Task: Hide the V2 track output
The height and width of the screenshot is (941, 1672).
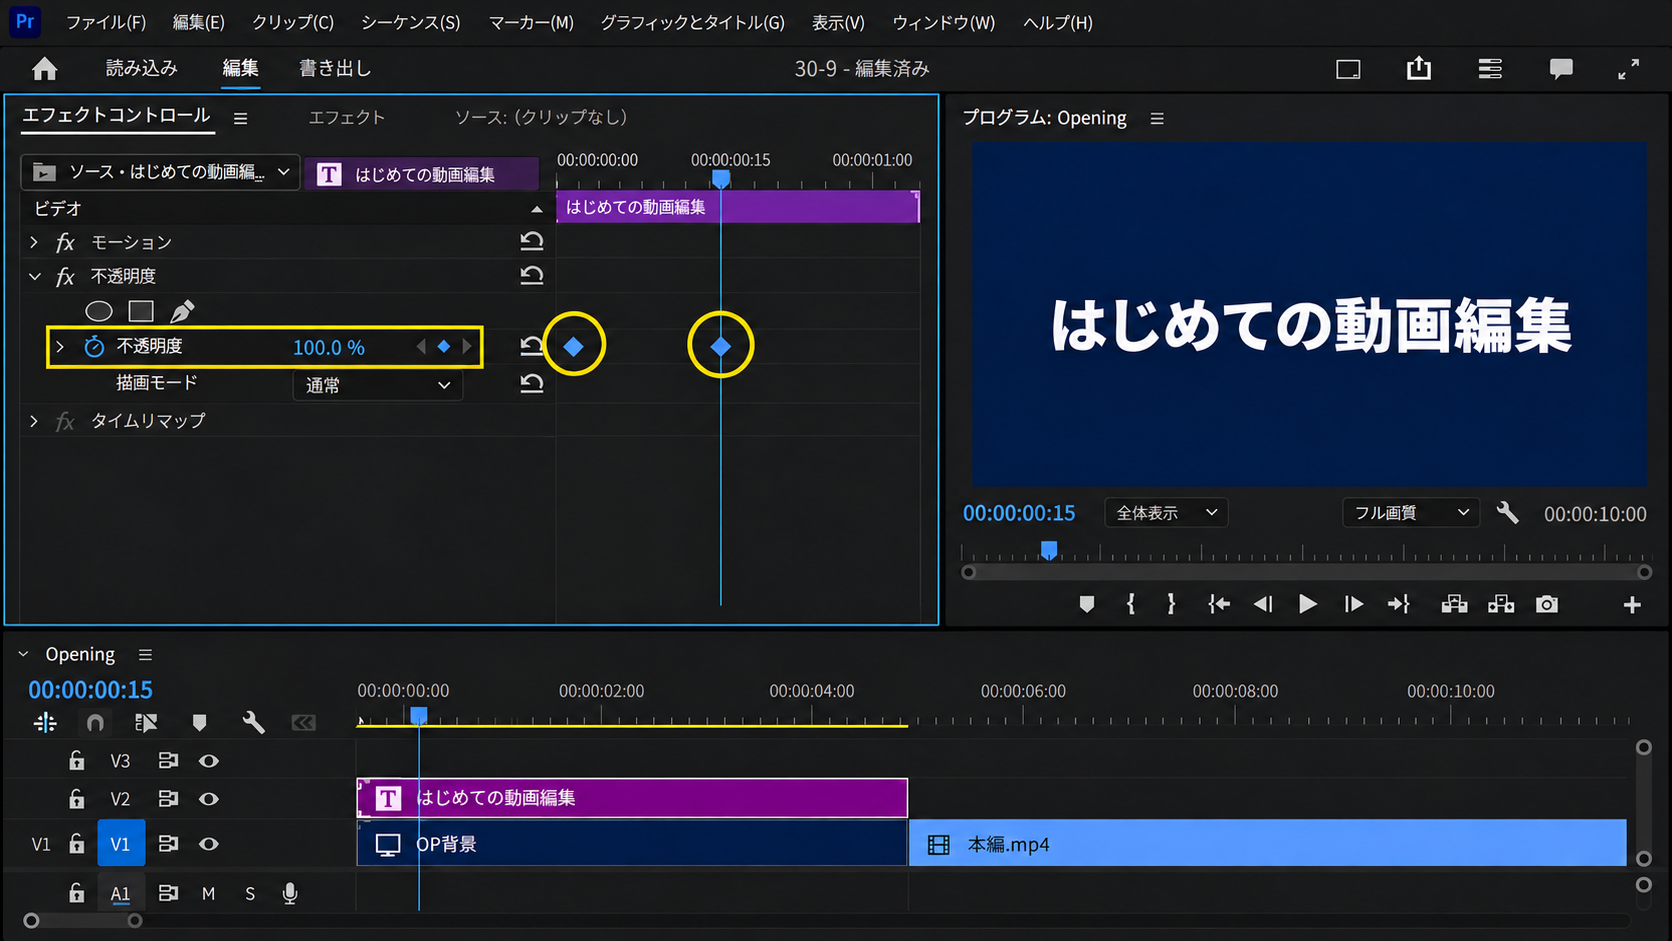Action: click(208, 799)
